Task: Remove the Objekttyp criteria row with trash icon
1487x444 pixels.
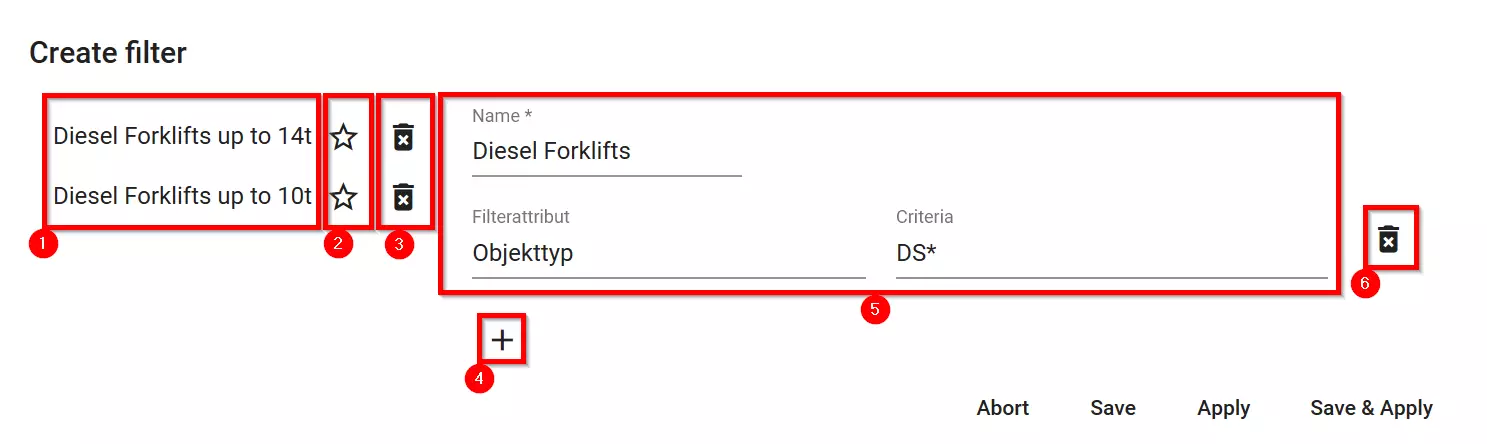Action: 1388,239
